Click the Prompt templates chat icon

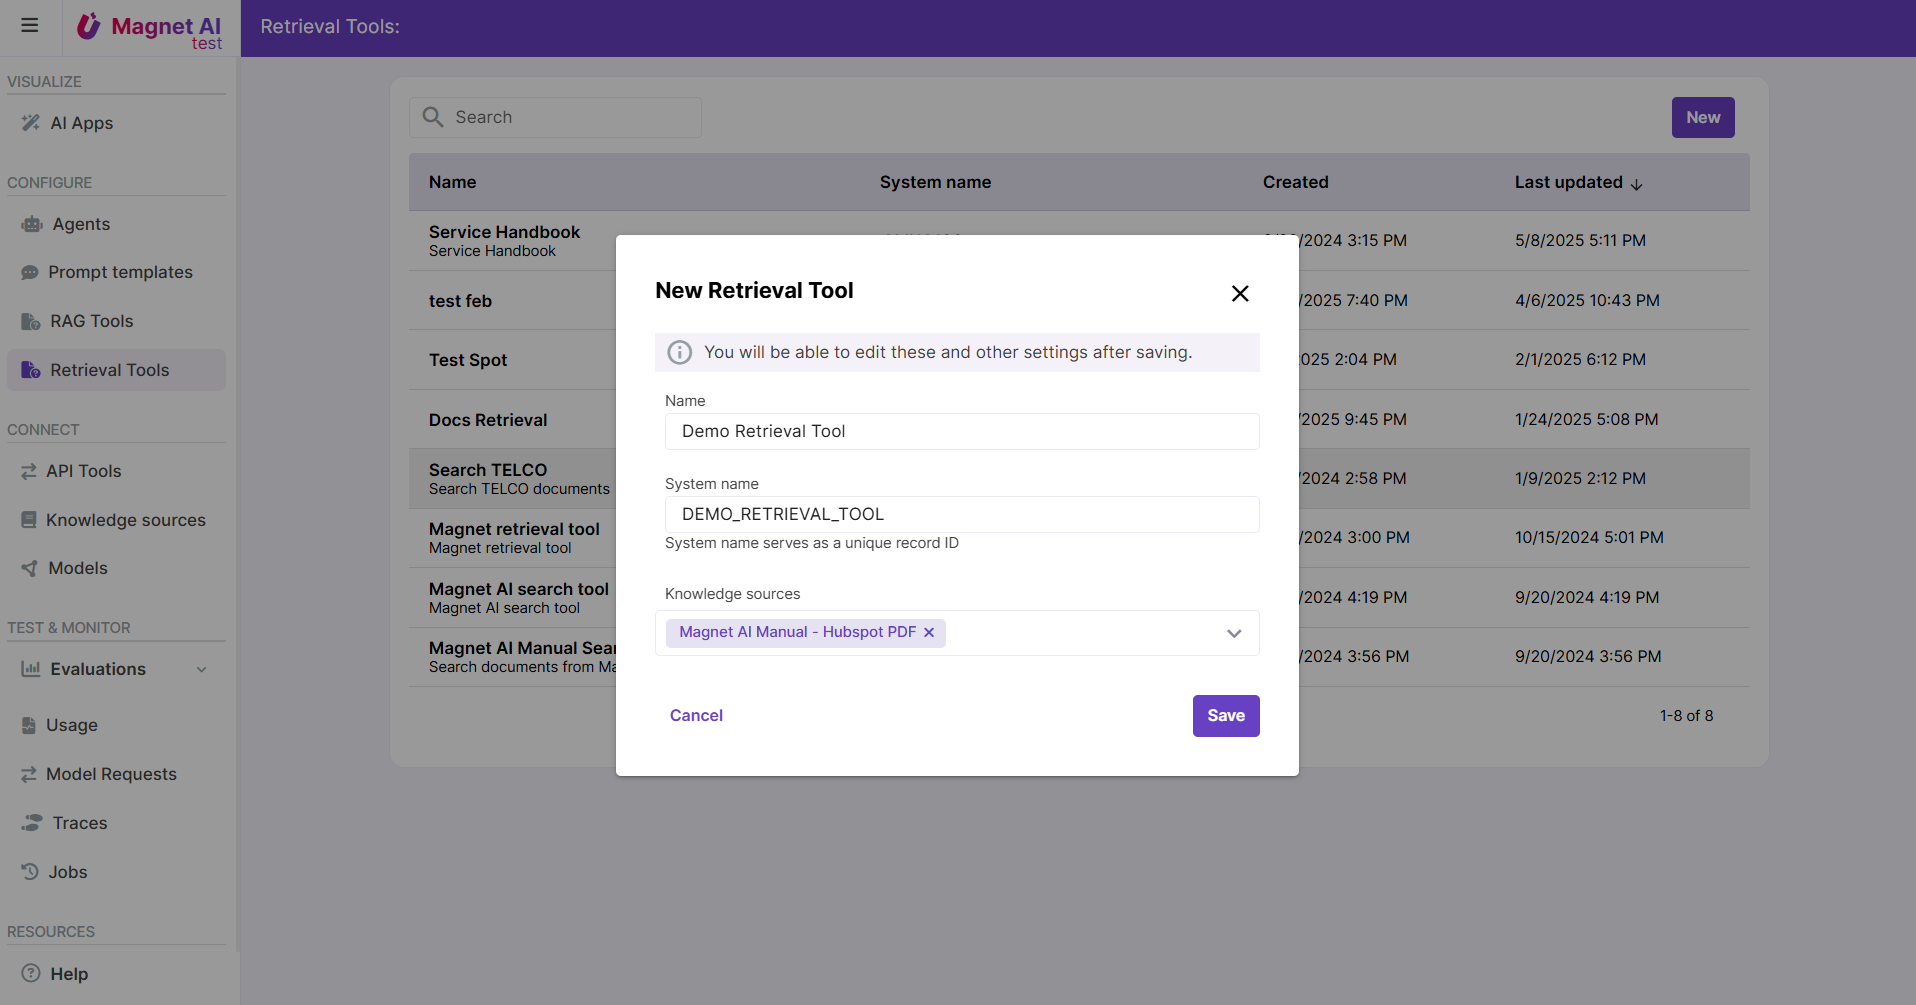click(30, 272)
